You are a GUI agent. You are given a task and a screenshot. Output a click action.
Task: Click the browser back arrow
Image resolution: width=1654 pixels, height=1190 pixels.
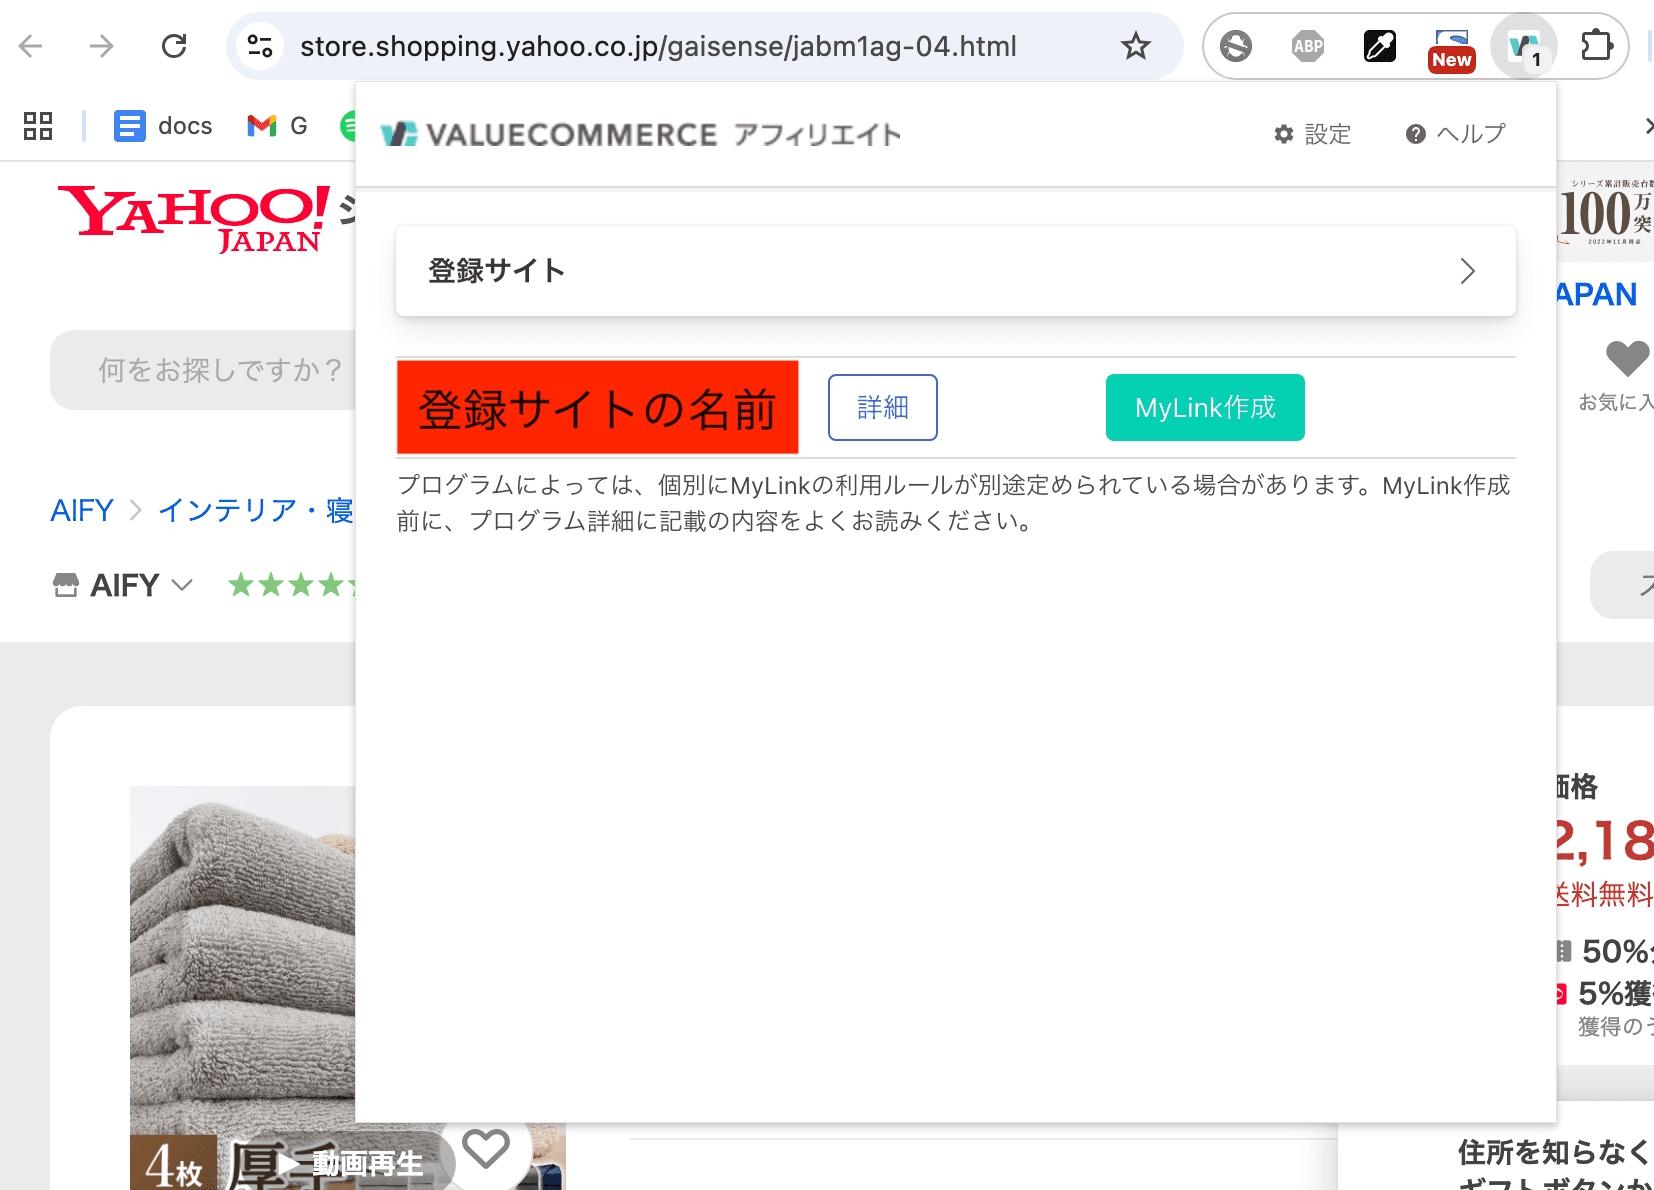point(30,45)
